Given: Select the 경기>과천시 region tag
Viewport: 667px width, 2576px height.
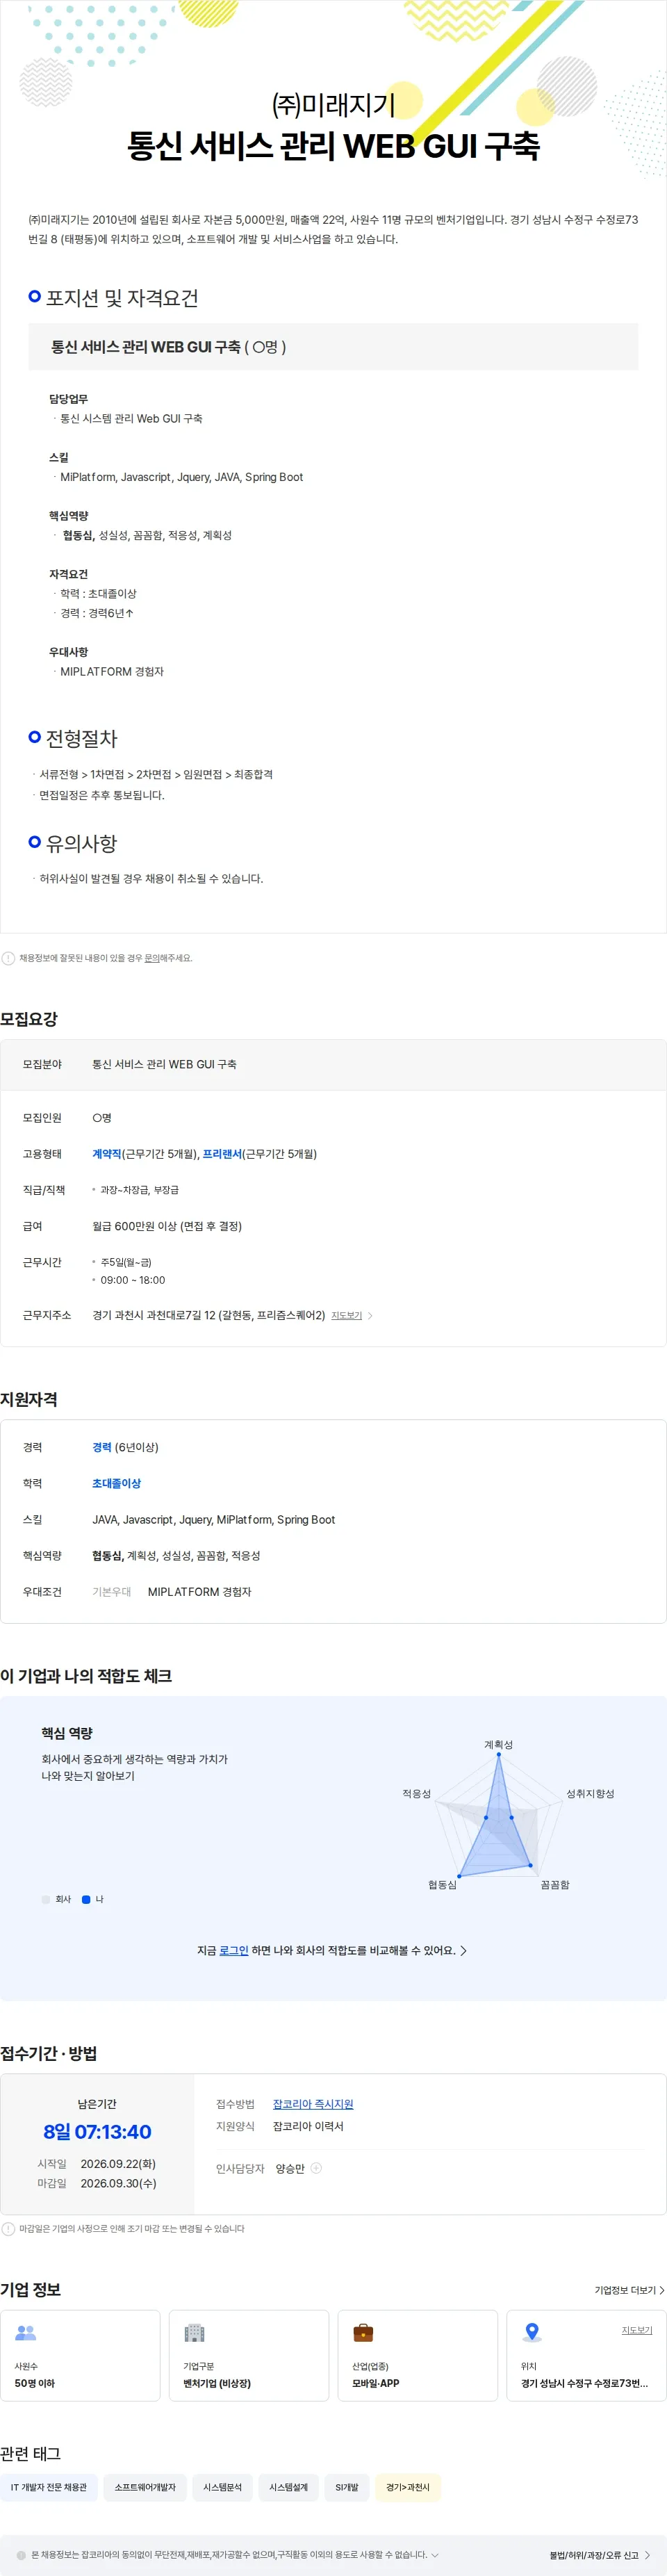Looking at the screenshot, I should [x=408, y=2487].
